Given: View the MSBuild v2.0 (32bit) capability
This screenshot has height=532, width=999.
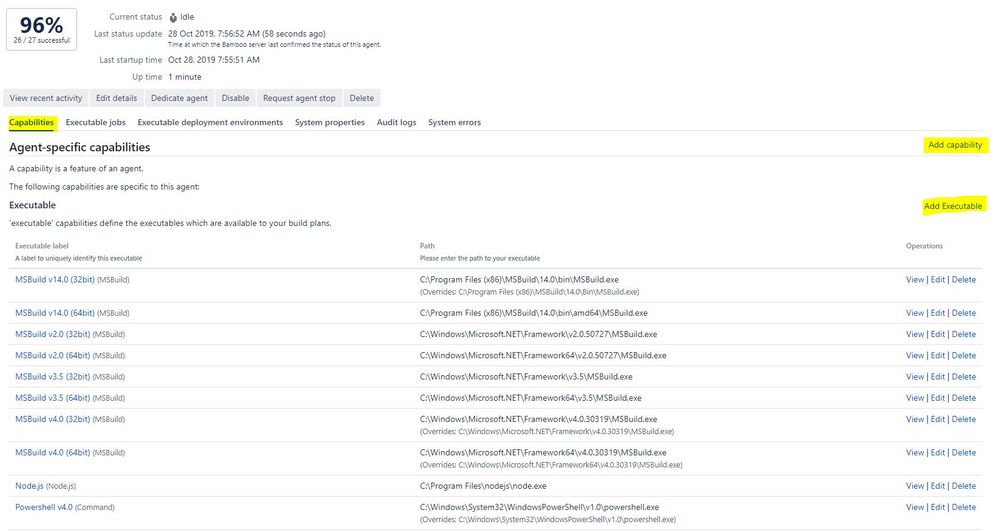Looking at the screenshot, I should (x=915, y=334).
